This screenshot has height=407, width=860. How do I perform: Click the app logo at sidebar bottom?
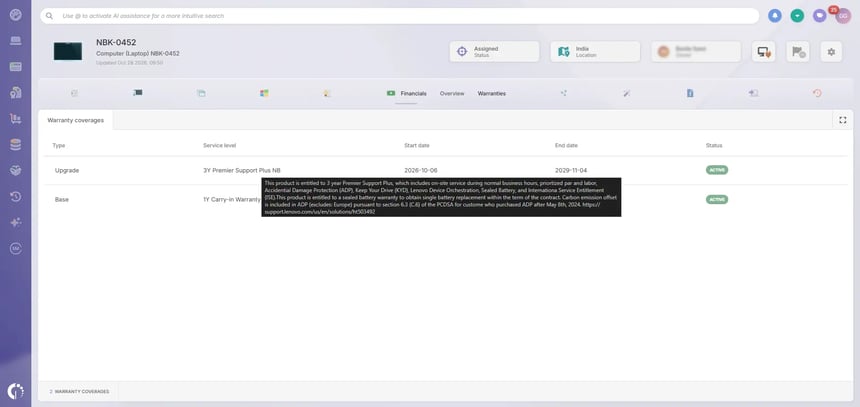[15, 391]
